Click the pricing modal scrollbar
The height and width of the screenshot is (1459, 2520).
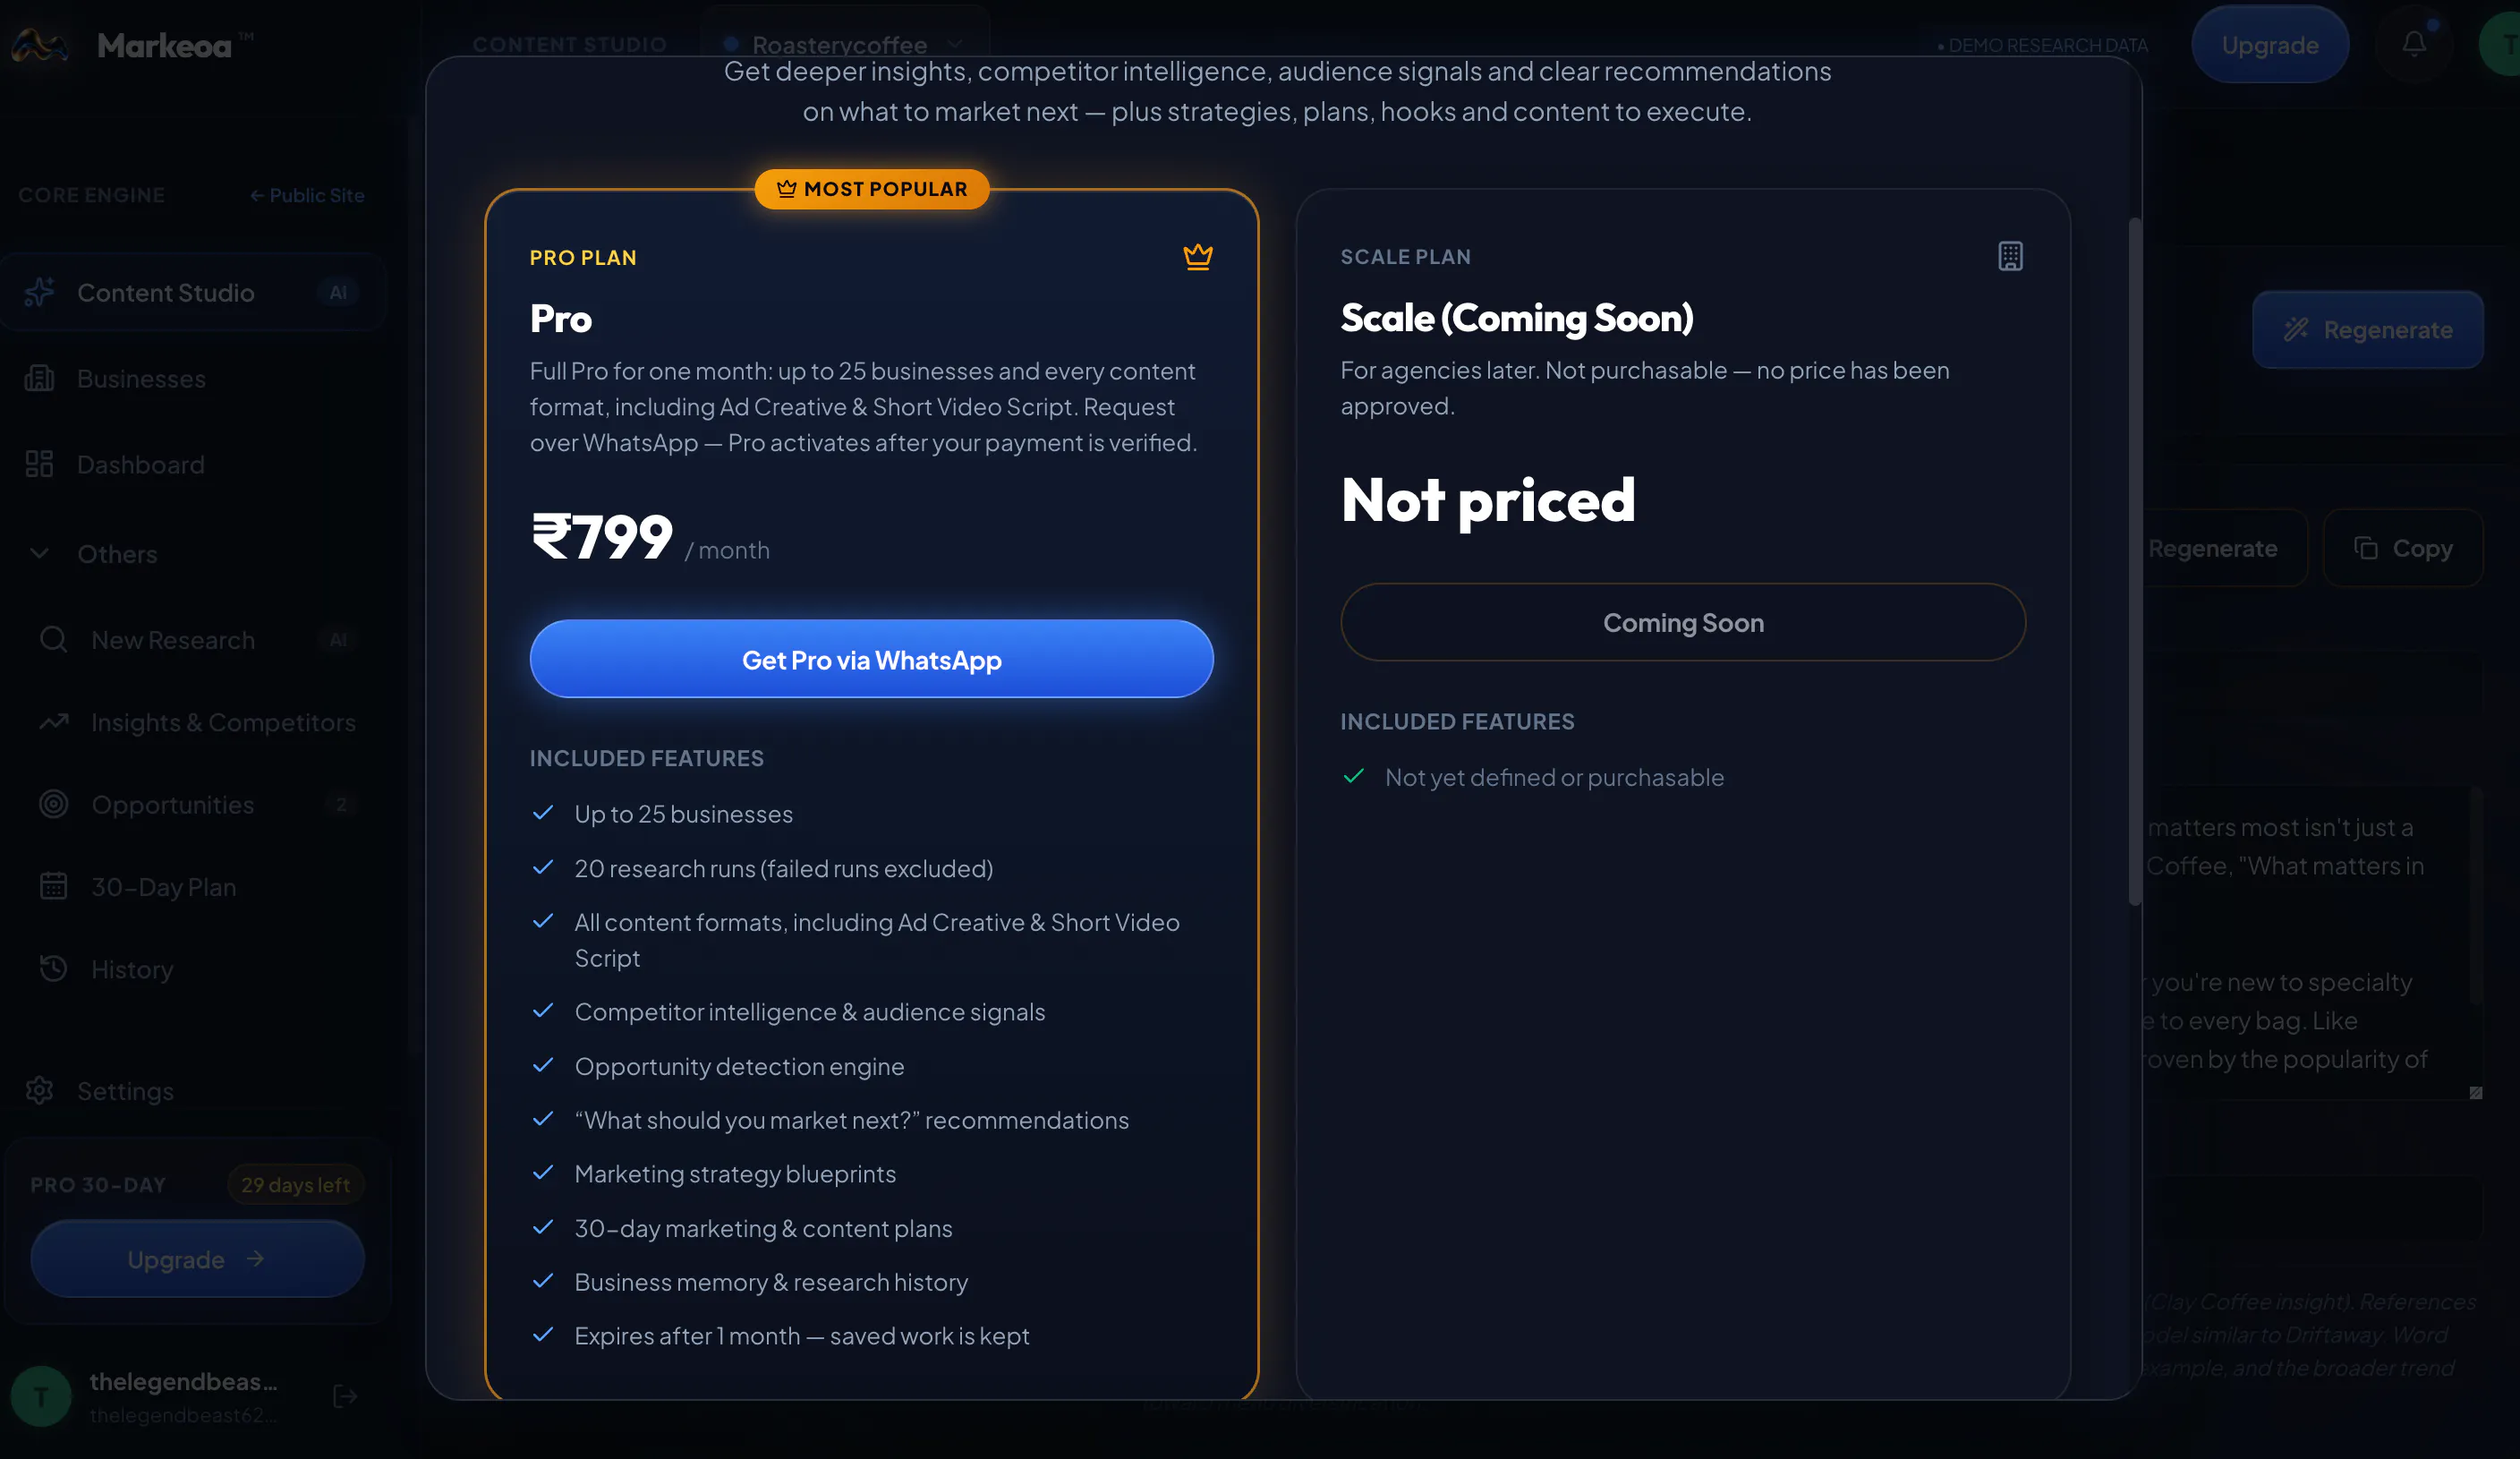pyautogui.click(x=2134, y=560)
